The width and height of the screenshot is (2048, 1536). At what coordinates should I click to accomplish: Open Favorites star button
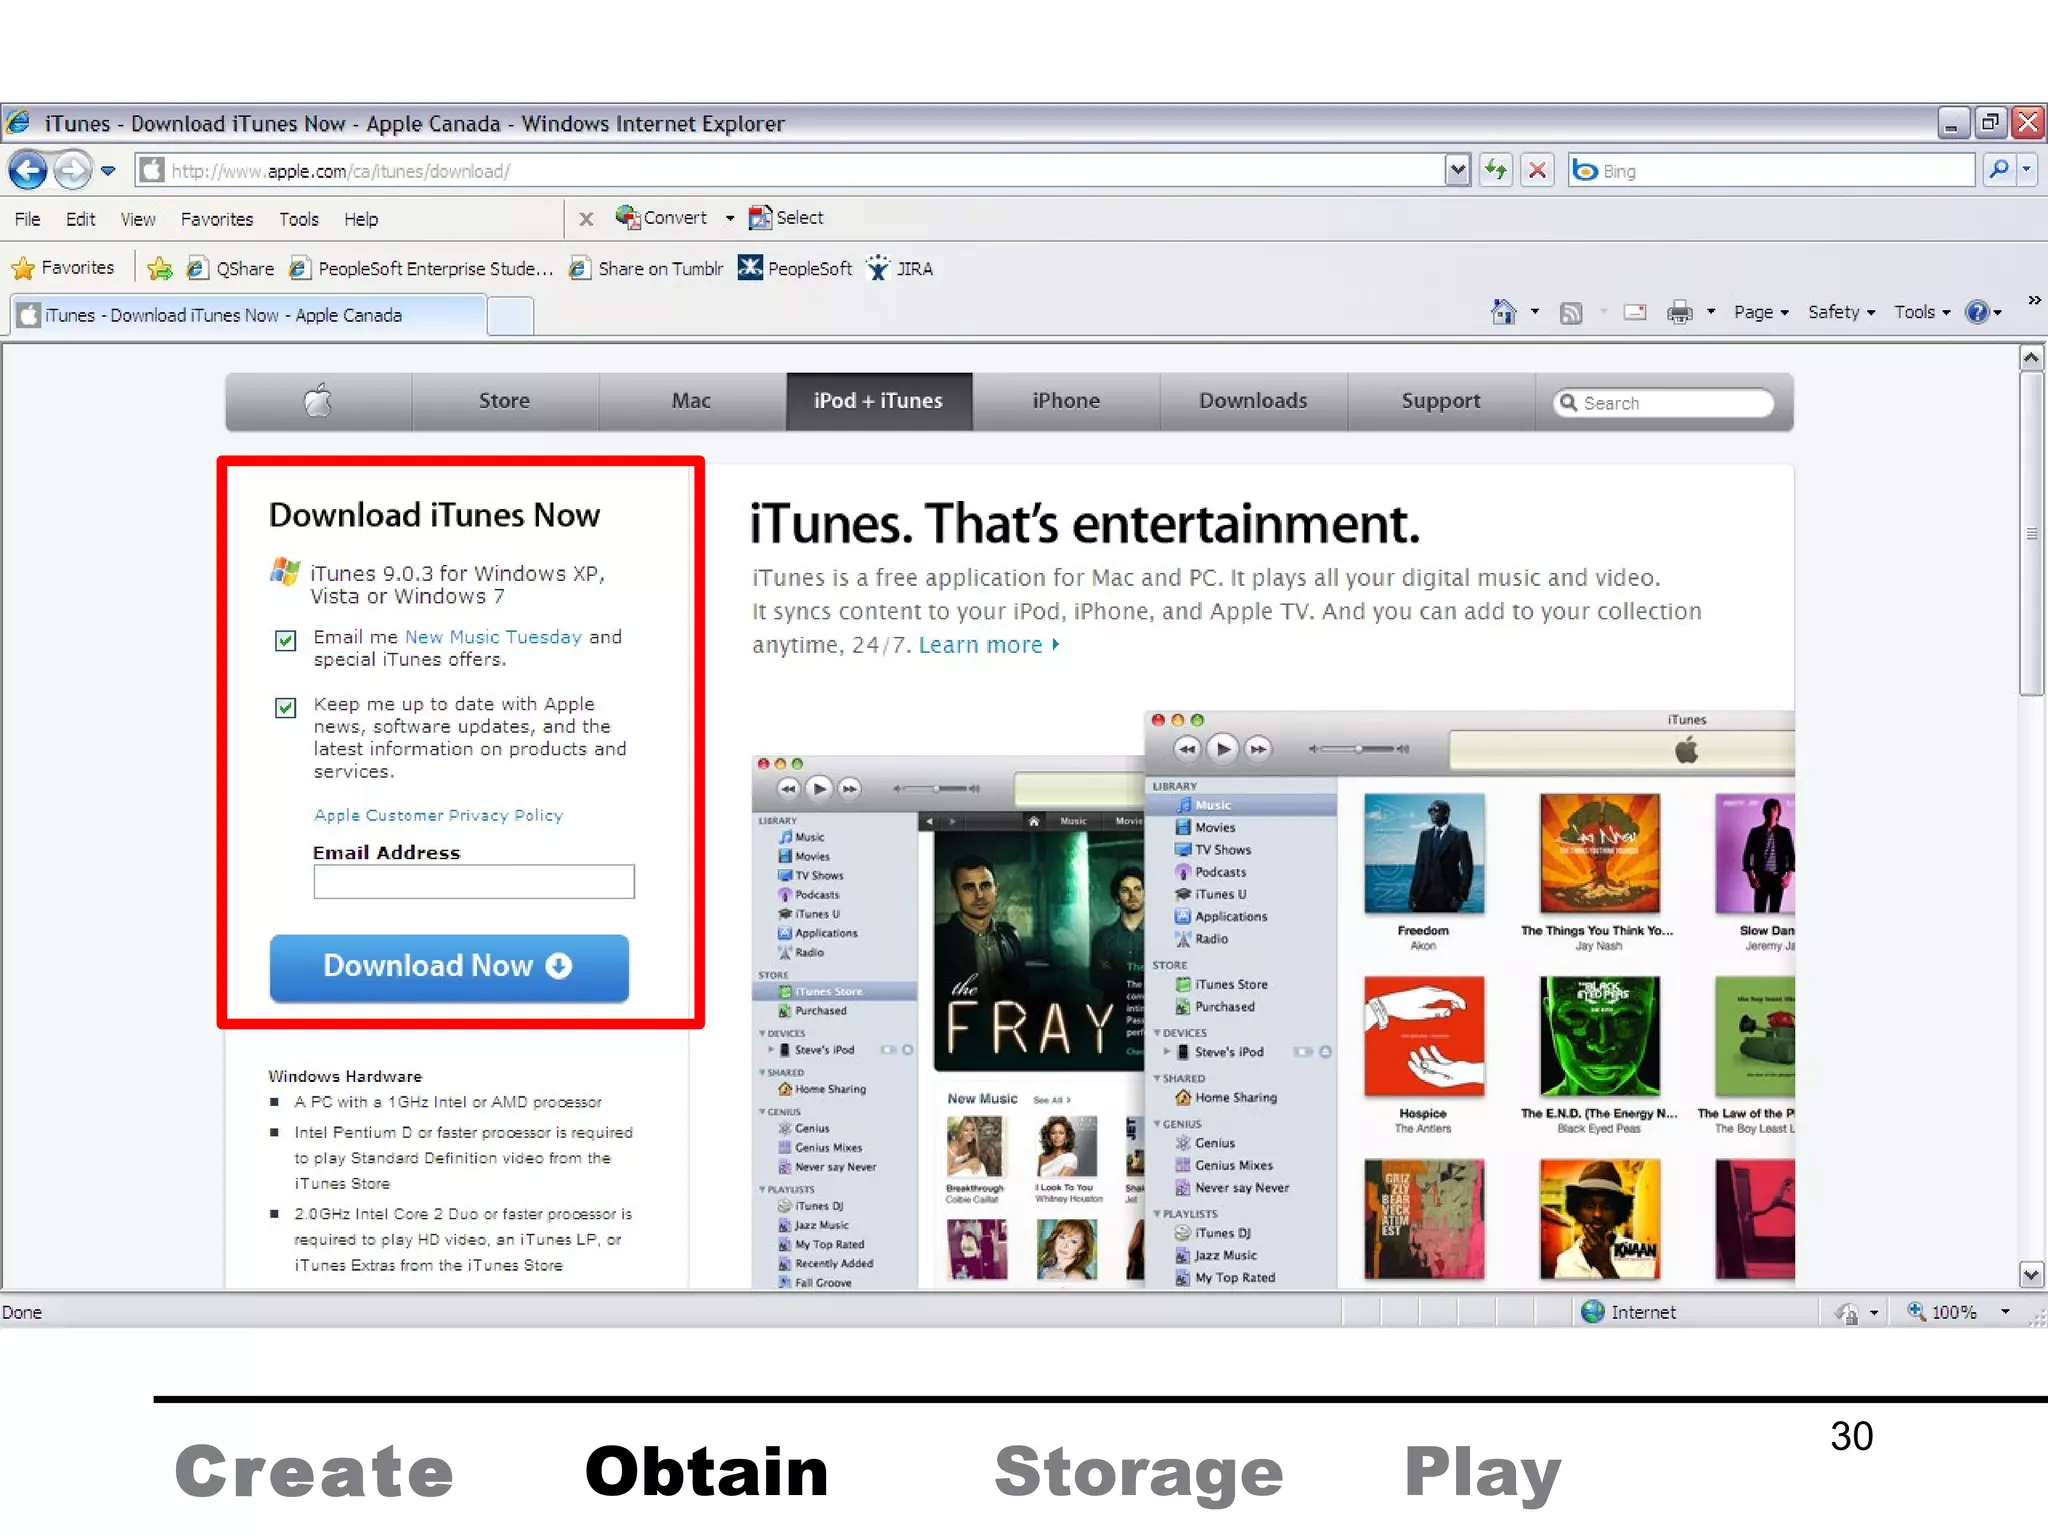[62, 268]
